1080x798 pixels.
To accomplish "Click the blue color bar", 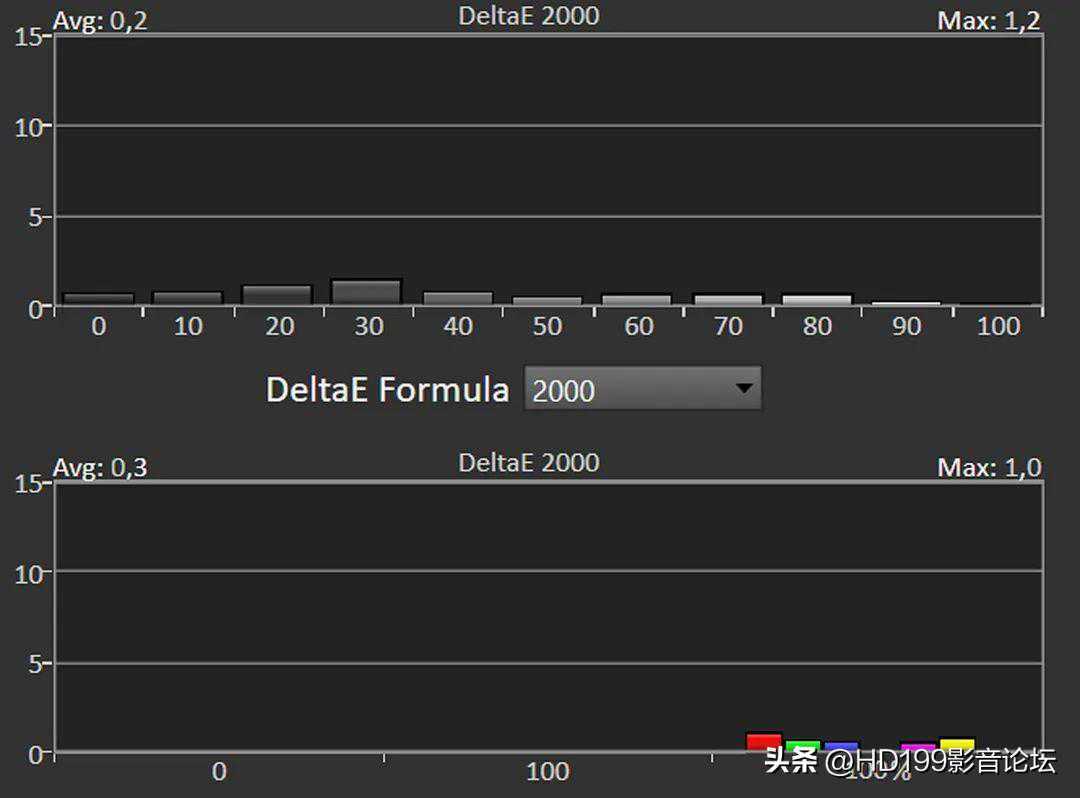I will click(x=841, y=747).
